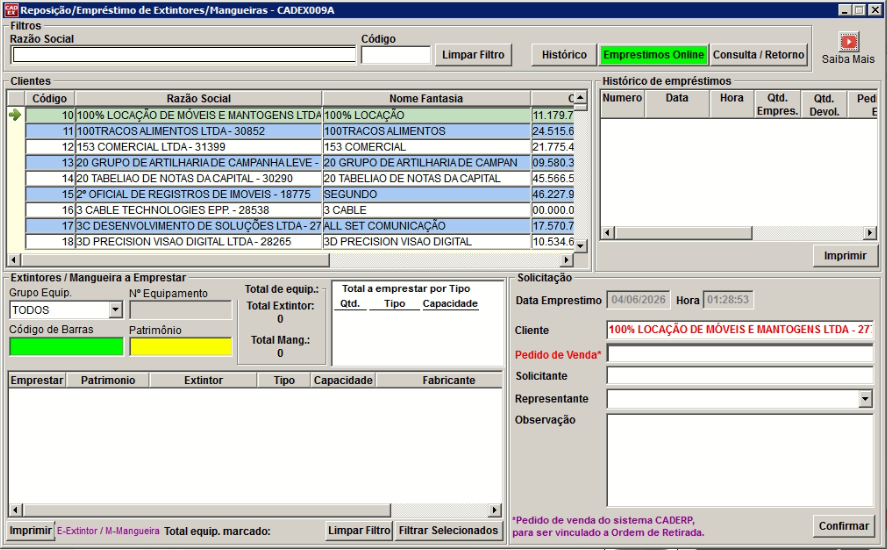Click the Fabricante column header
887x550 pixels.
point(440,380)
